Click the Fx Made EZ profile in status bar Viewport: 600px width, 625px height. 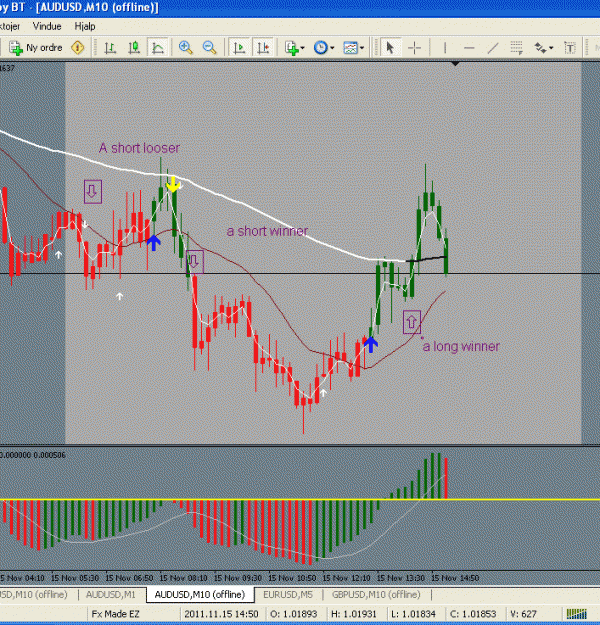[x=116, y=614]
